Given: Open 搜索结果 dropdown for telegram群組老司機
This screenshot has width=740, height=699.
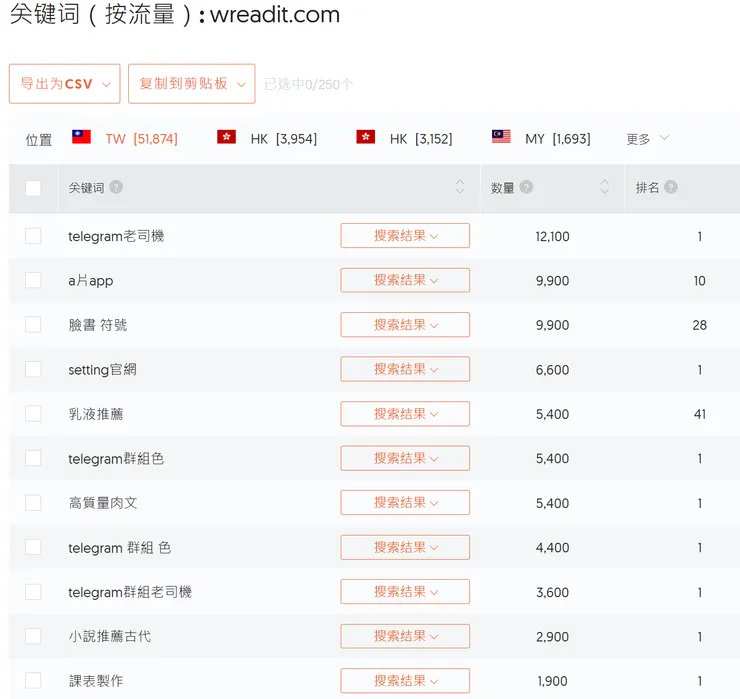Looking at the screenshot, I should [x=405, y=592].
